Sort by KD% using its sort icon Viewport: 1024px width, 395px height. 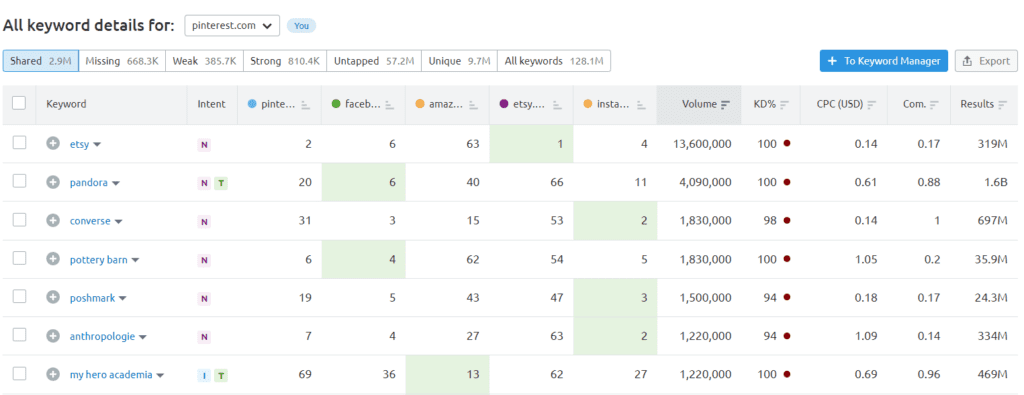coord(784,104)
